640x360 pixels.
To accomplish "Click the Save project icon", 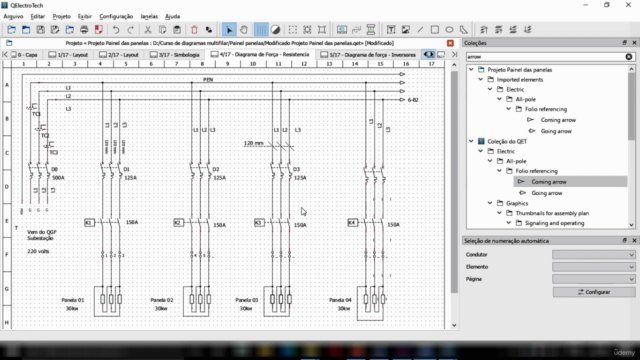I will (x=40, y=29).
